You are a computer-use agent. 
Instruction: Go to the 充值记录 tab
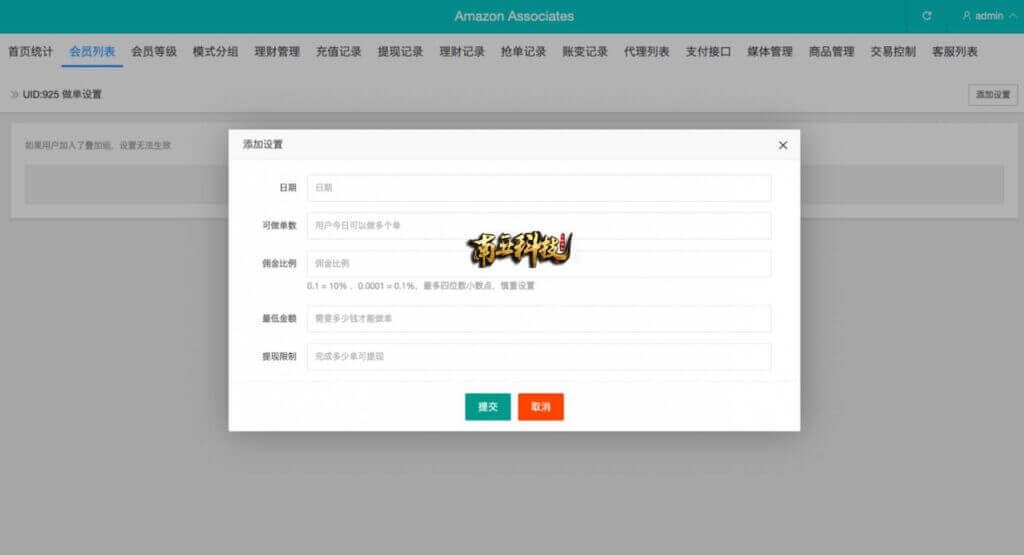[x=338, y=52]
